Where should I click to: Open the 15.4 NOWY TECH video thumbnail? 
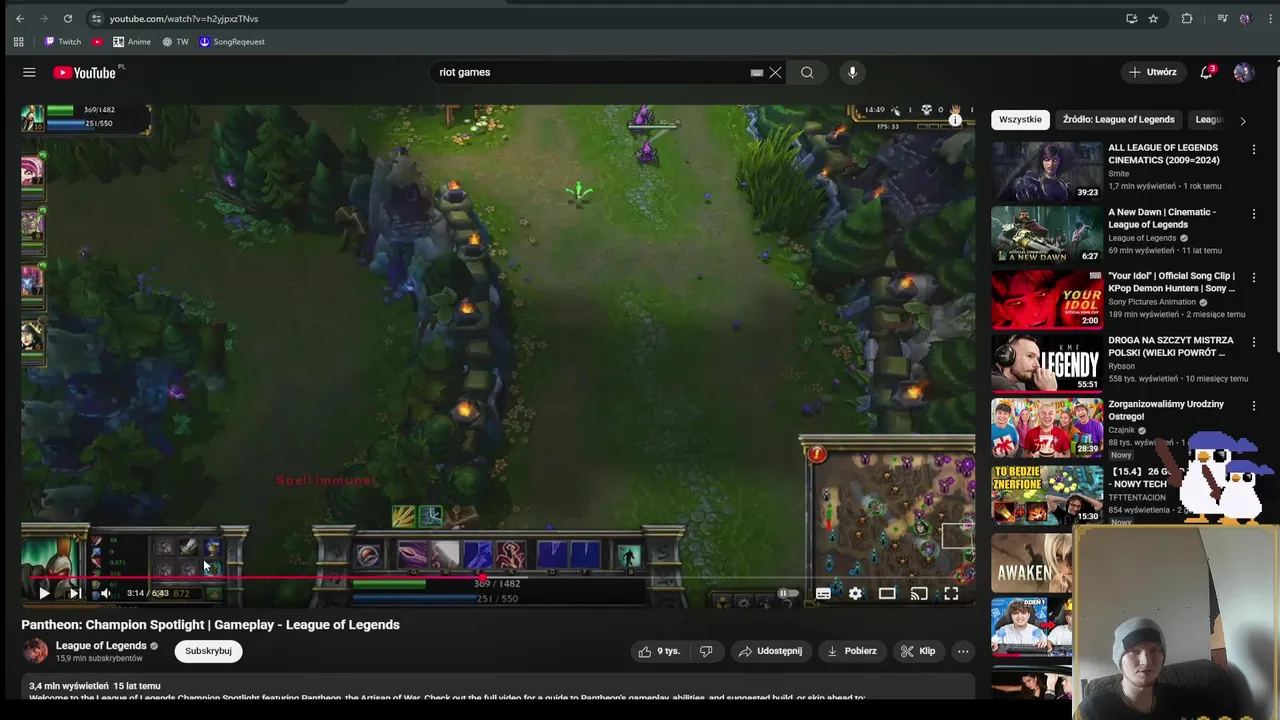pyautogui.click(x=1047, y=493)
